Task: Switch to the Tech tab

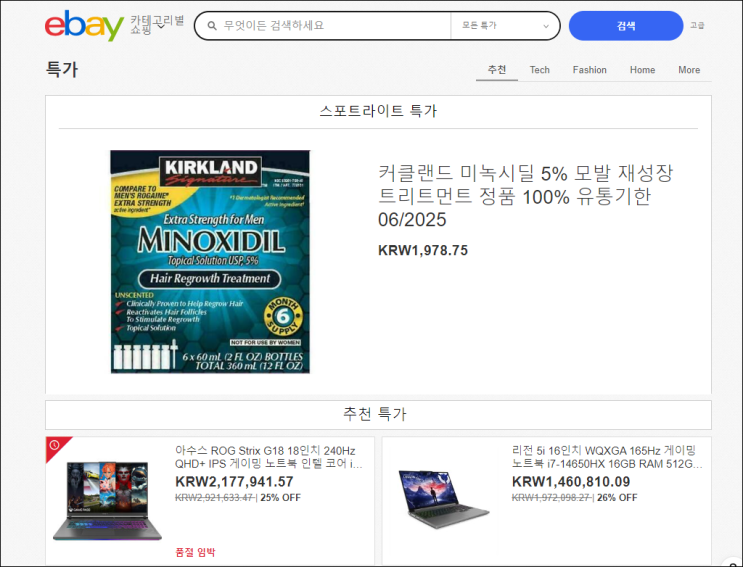Action: point(539,70)
